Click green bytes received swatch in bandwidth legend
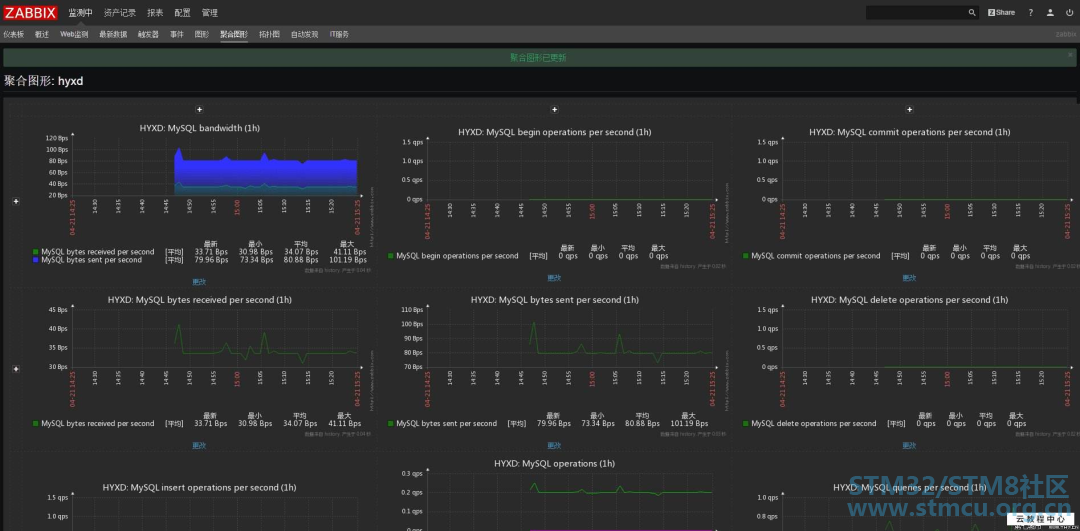 (36, 252)
